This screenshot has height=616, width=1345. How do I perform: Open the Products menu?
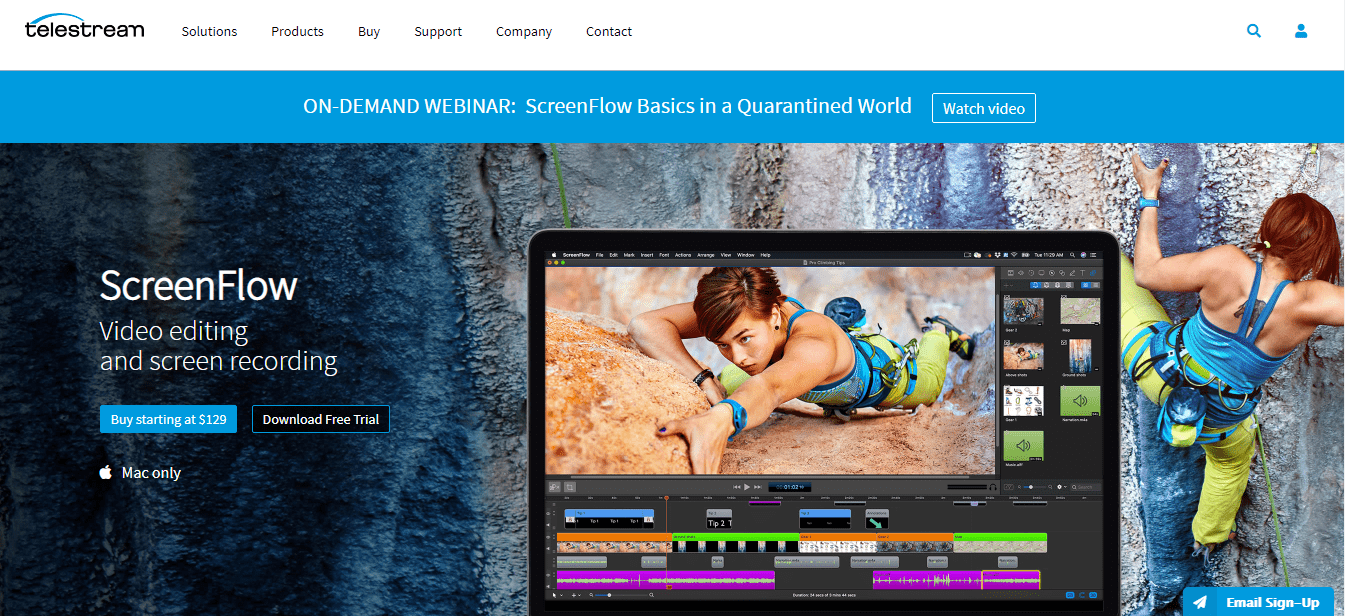[297, 31]
